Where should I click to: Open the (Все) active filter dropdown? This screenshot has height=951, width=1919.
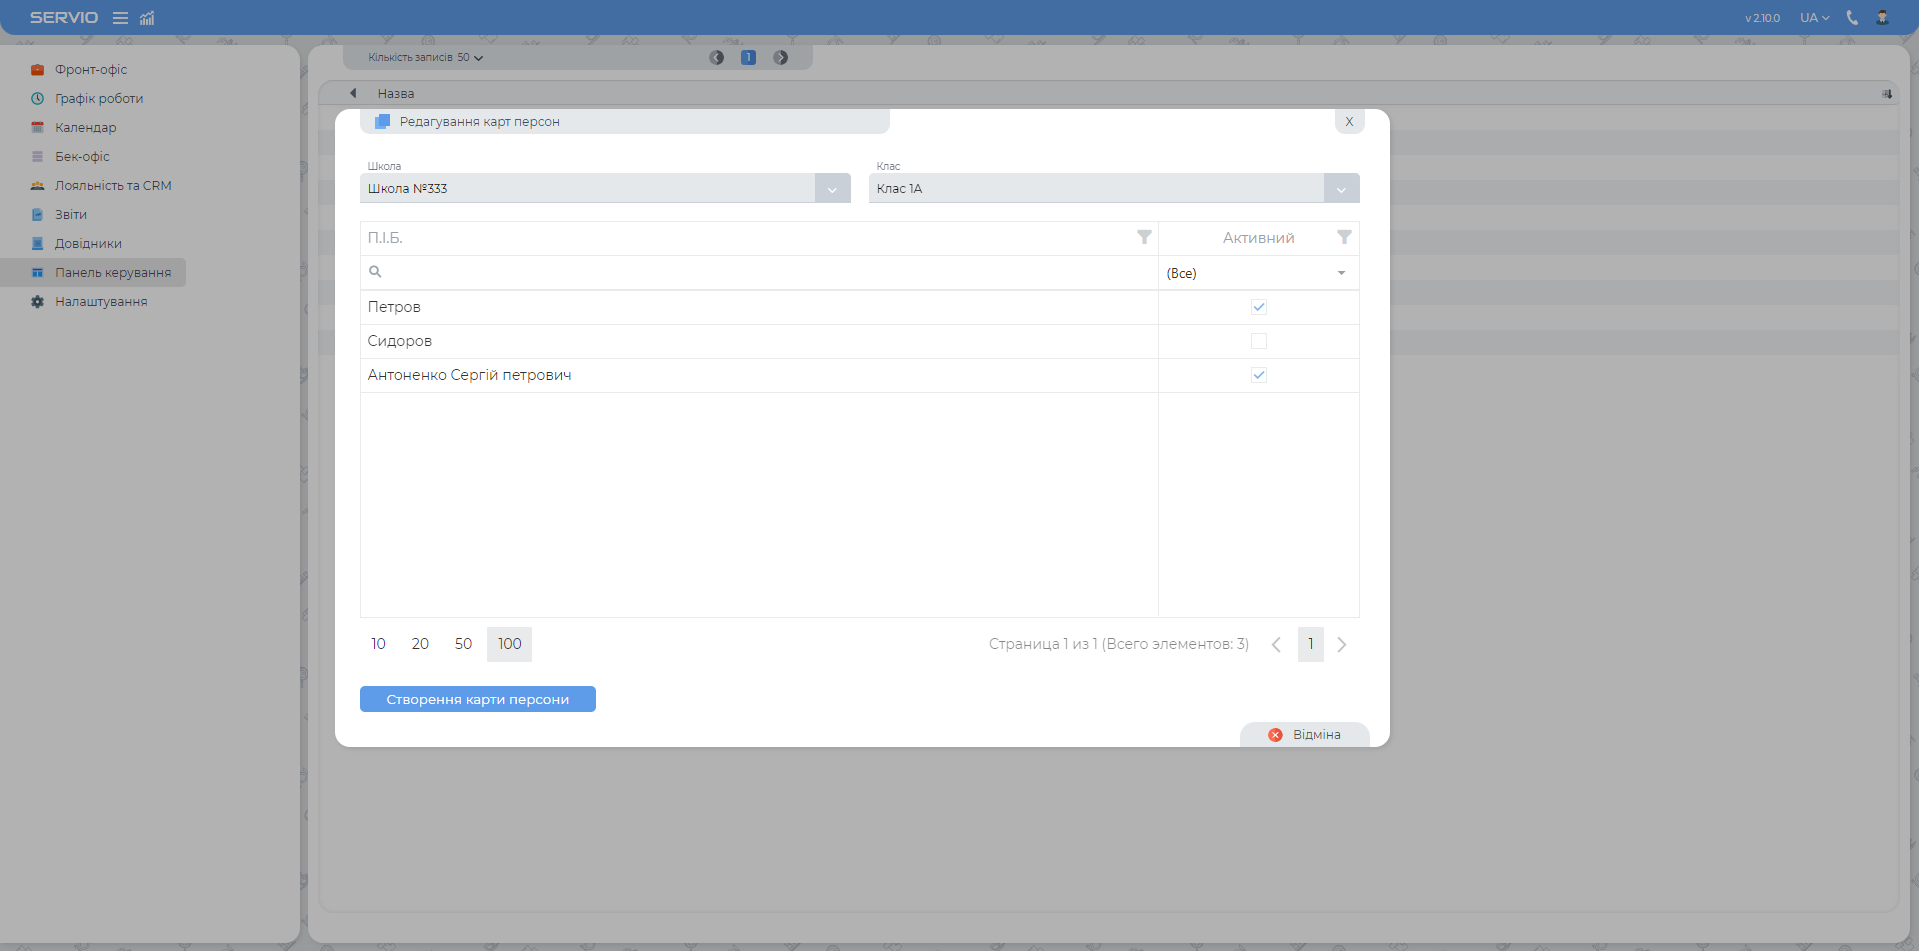coord(1258,273)
